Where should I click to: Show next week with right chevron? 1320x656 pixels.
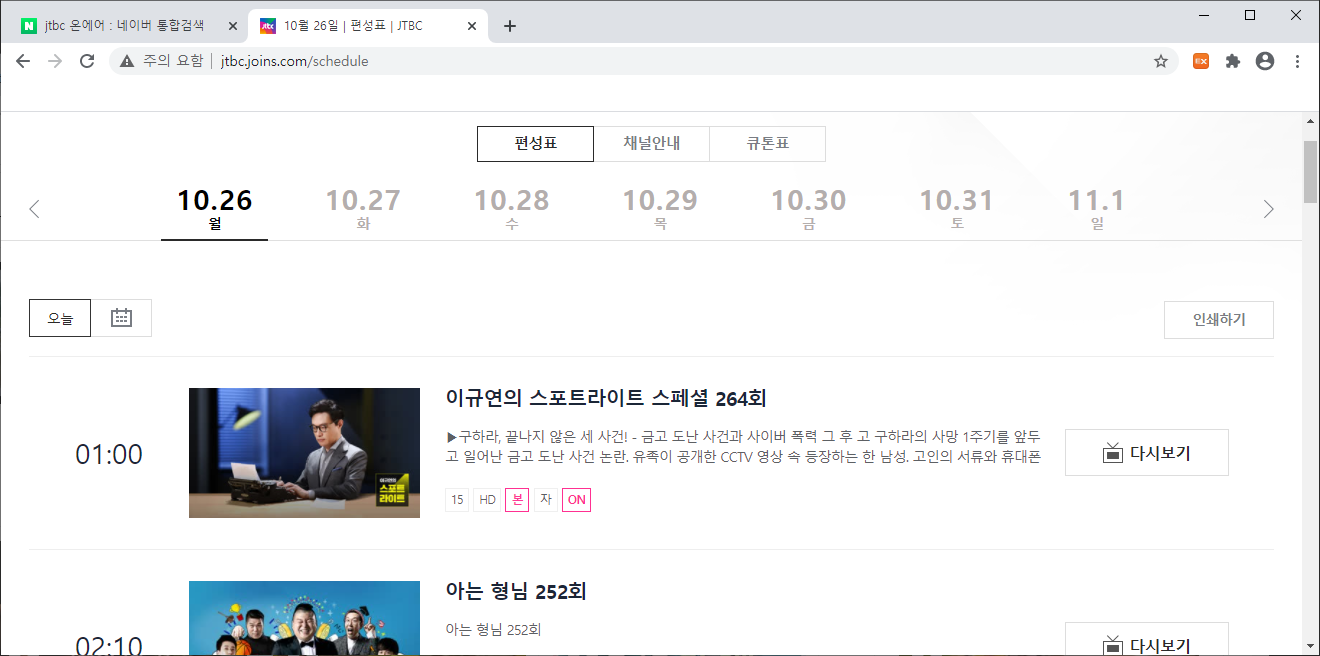1269,209
